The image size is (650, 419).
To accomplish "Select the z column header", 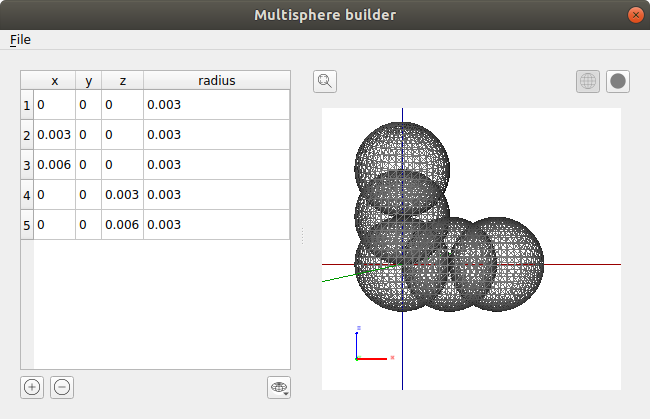I will 123,80.
